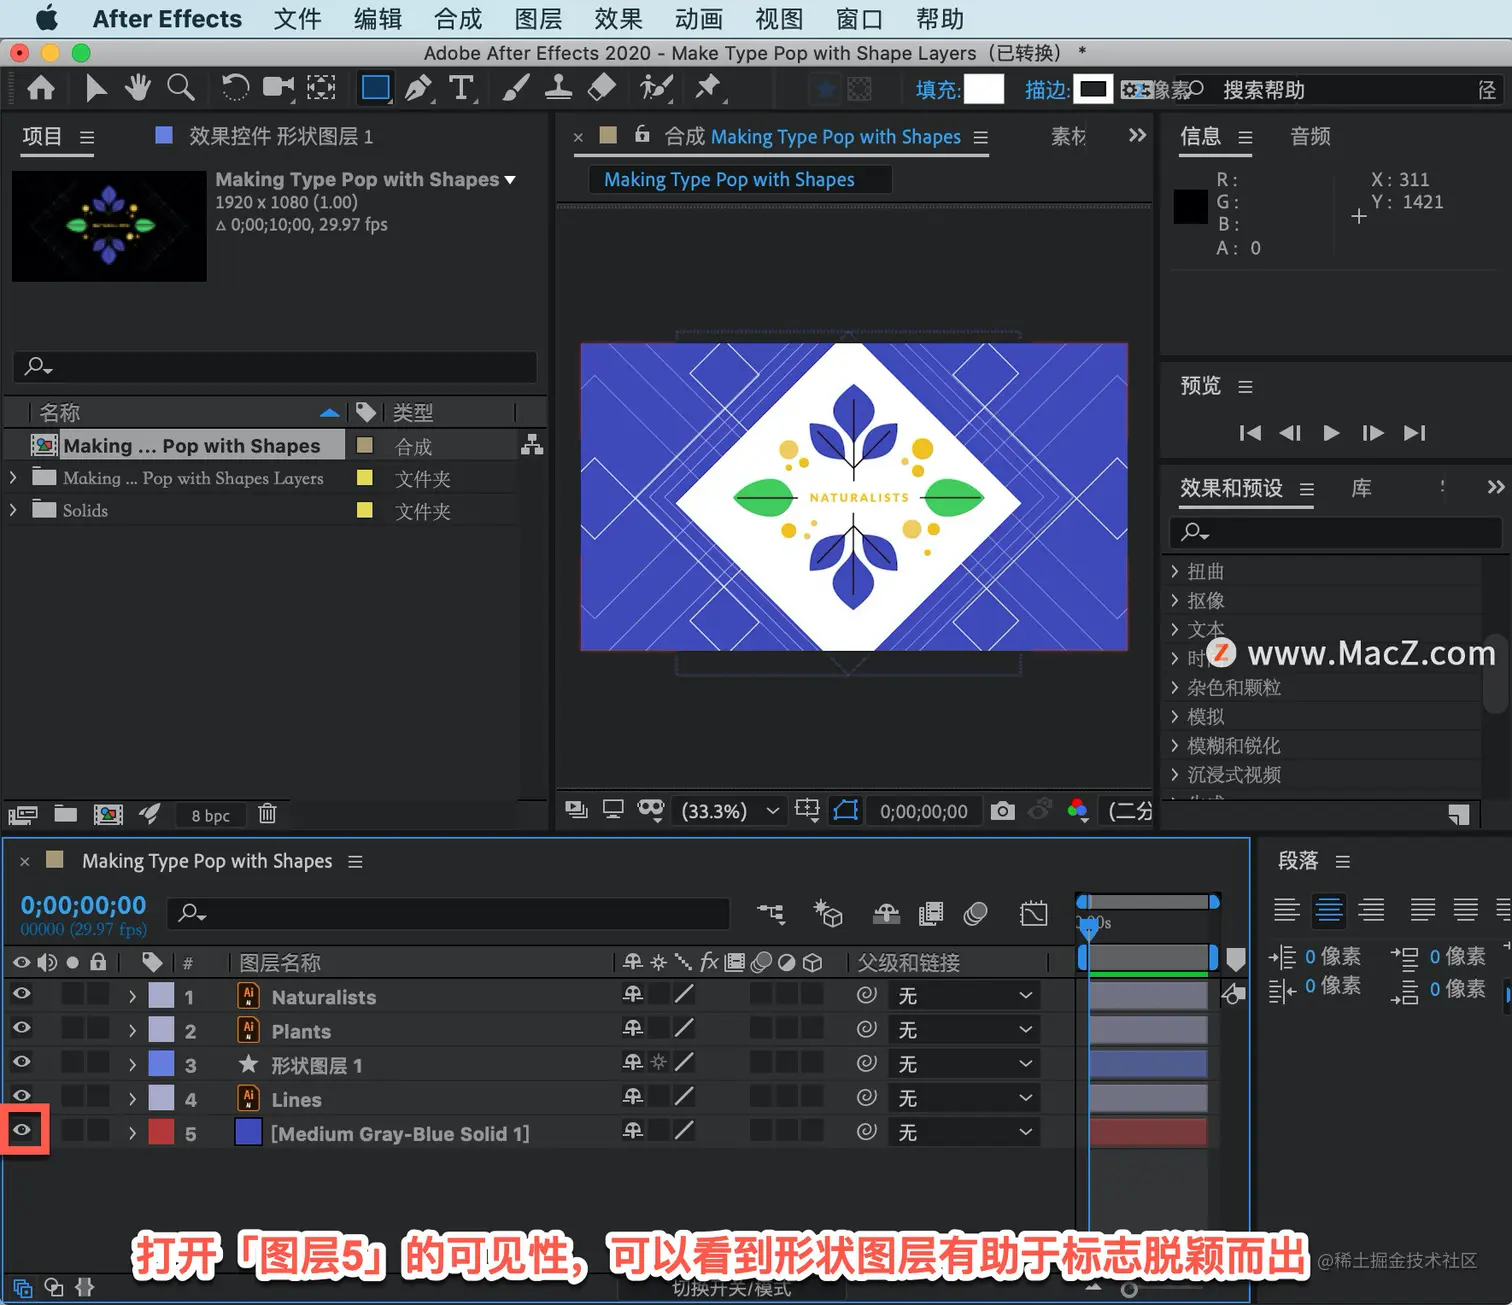Center align text in 段落 panel
1512x1305 pixels.
point(1329,909)
